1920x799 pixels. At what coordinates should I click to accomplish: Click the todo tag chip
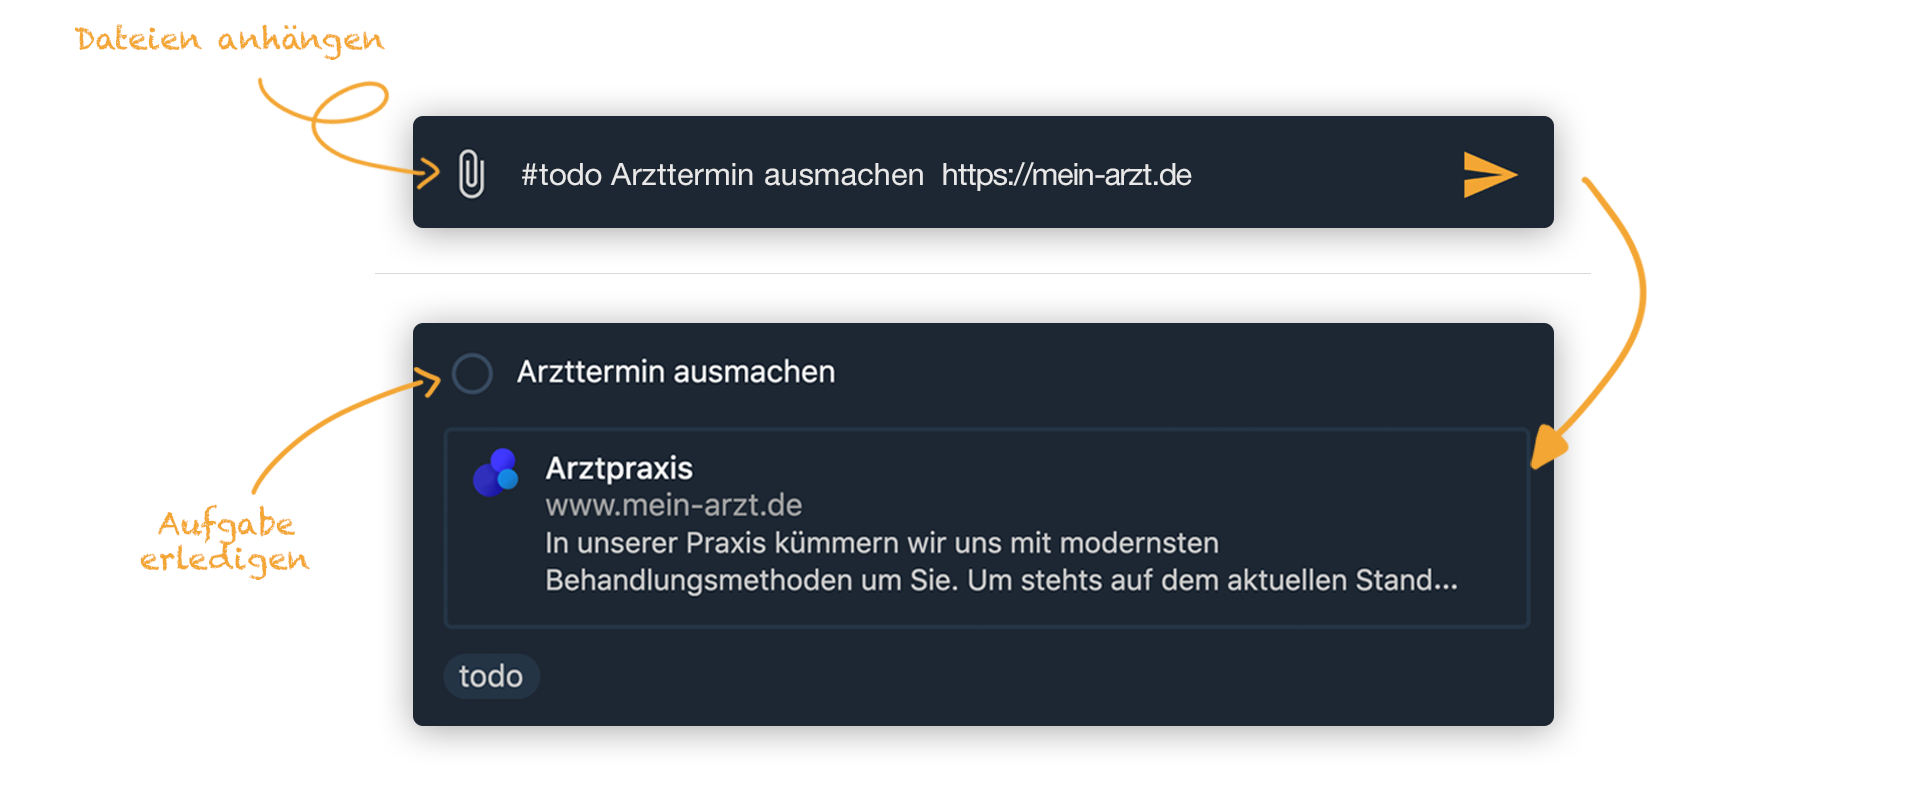[491, 676]
